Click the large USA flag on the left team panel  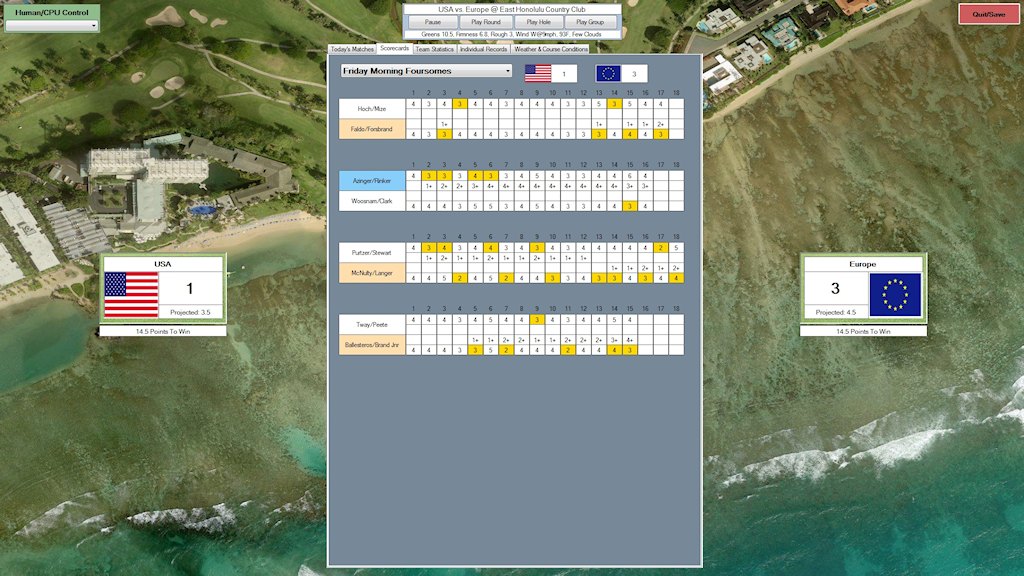[131, 294]
